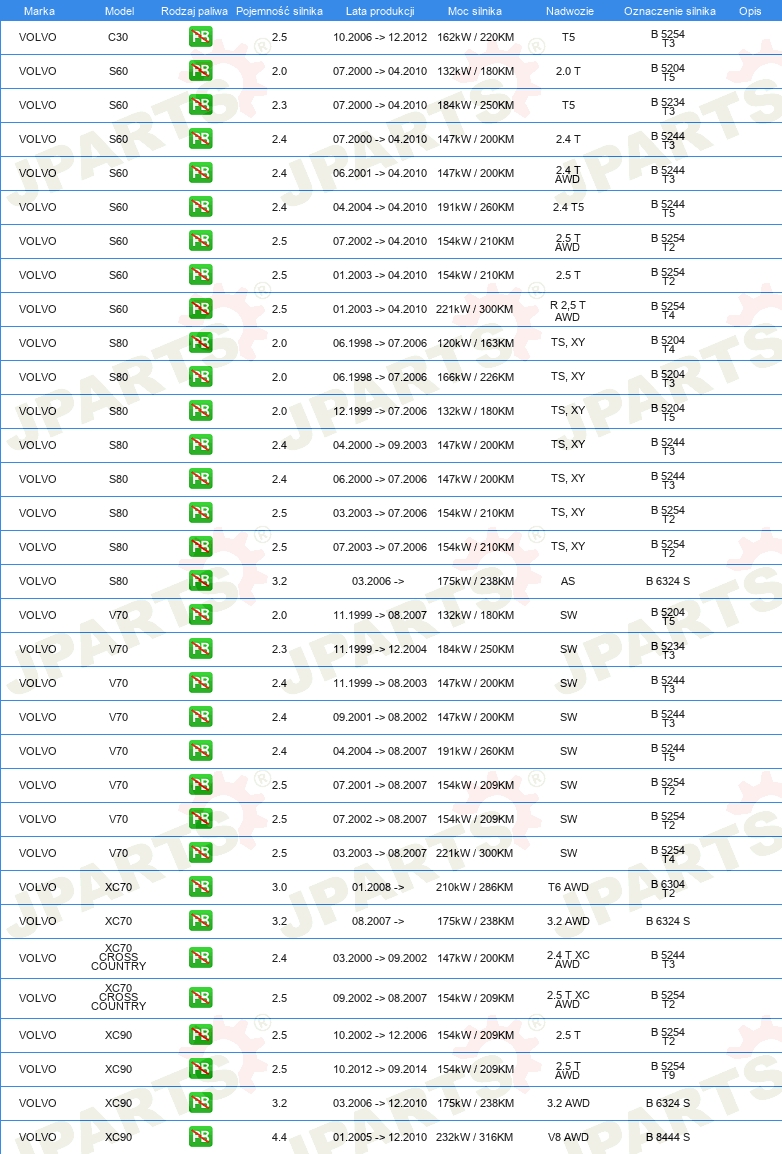Click fuel icon for V70 2.3 184kW row
782x1154 pixels.
pos(200,648)
